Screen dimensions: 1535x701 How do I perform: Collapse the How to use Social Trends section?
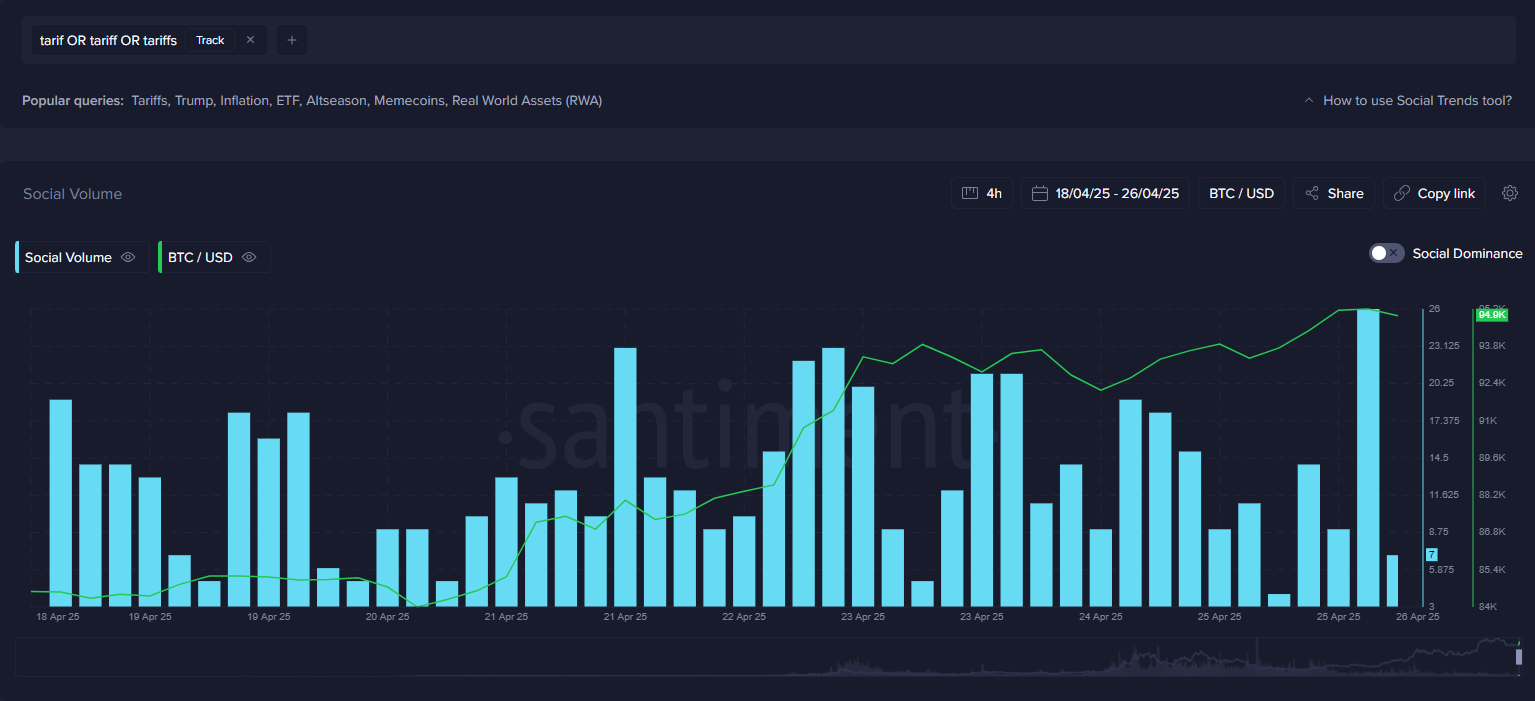pos(1309,100)
